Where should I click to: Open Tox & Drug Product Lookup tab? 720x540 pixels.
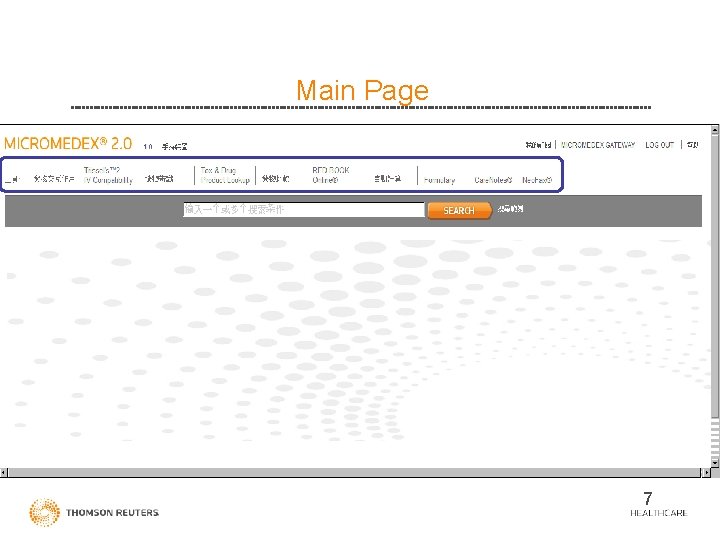click(225, 175)
